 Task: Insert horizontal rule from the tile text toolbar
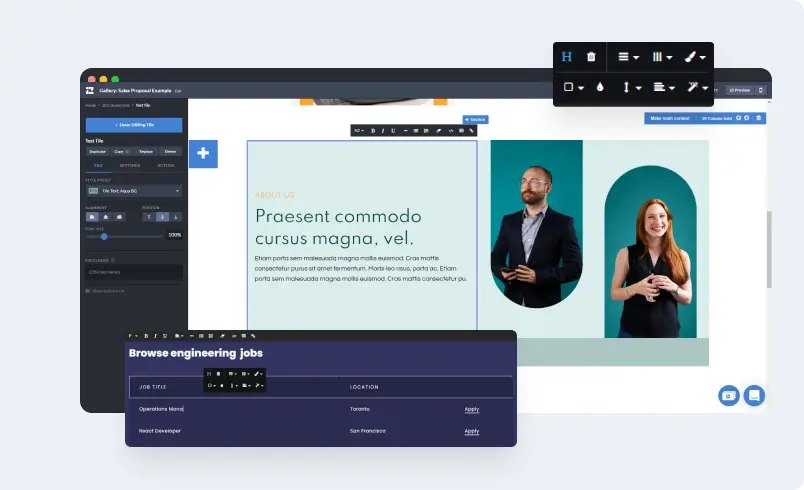tap(406, 131)
